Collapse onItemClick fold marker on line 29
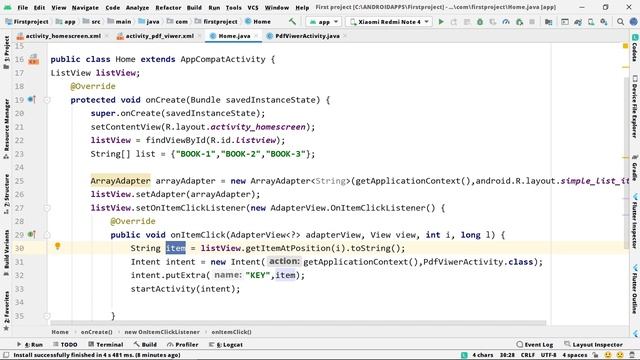640x360 pixels. 47,235
